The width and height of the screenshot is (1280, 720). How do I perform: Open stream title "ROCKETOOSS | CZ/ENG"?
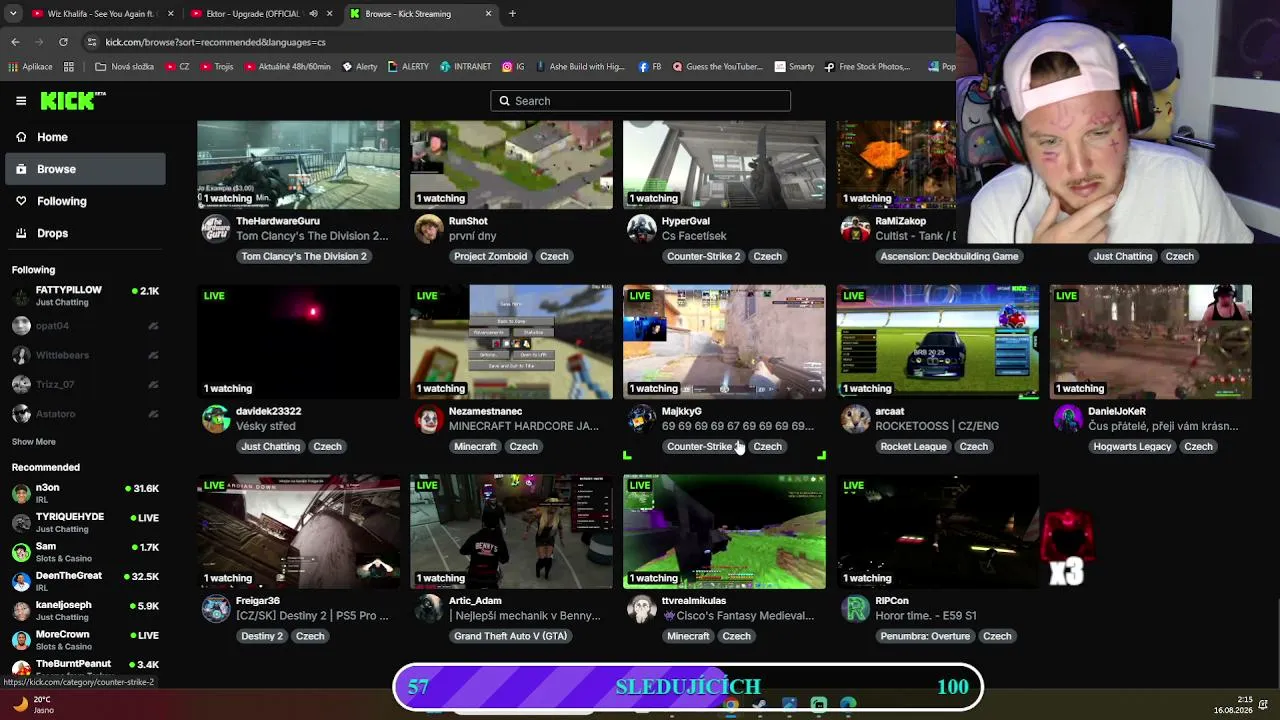[937, 426]
